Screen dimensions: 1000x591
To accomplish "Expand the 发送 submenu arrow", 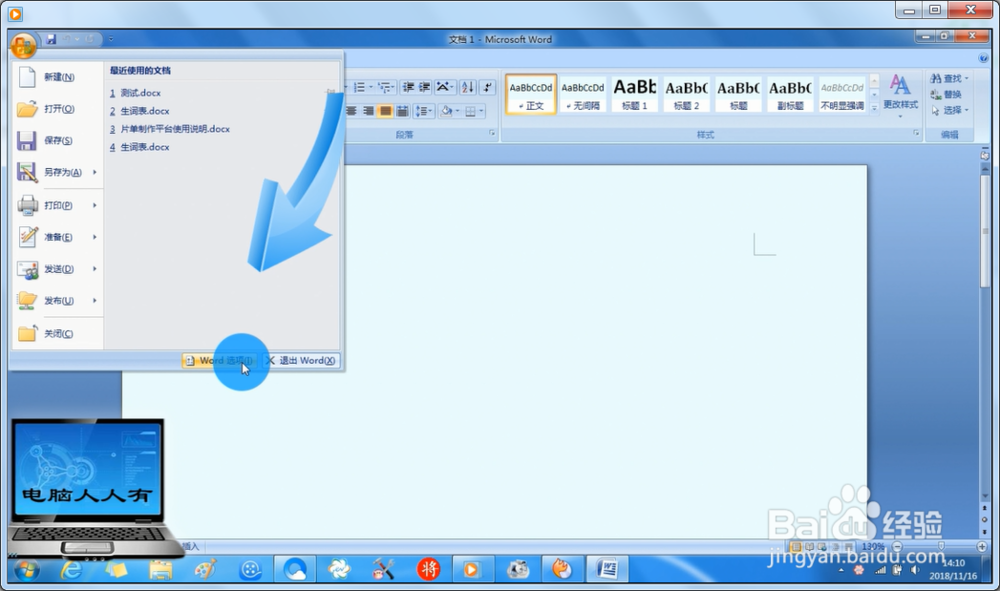I will (x=95, y=269).
